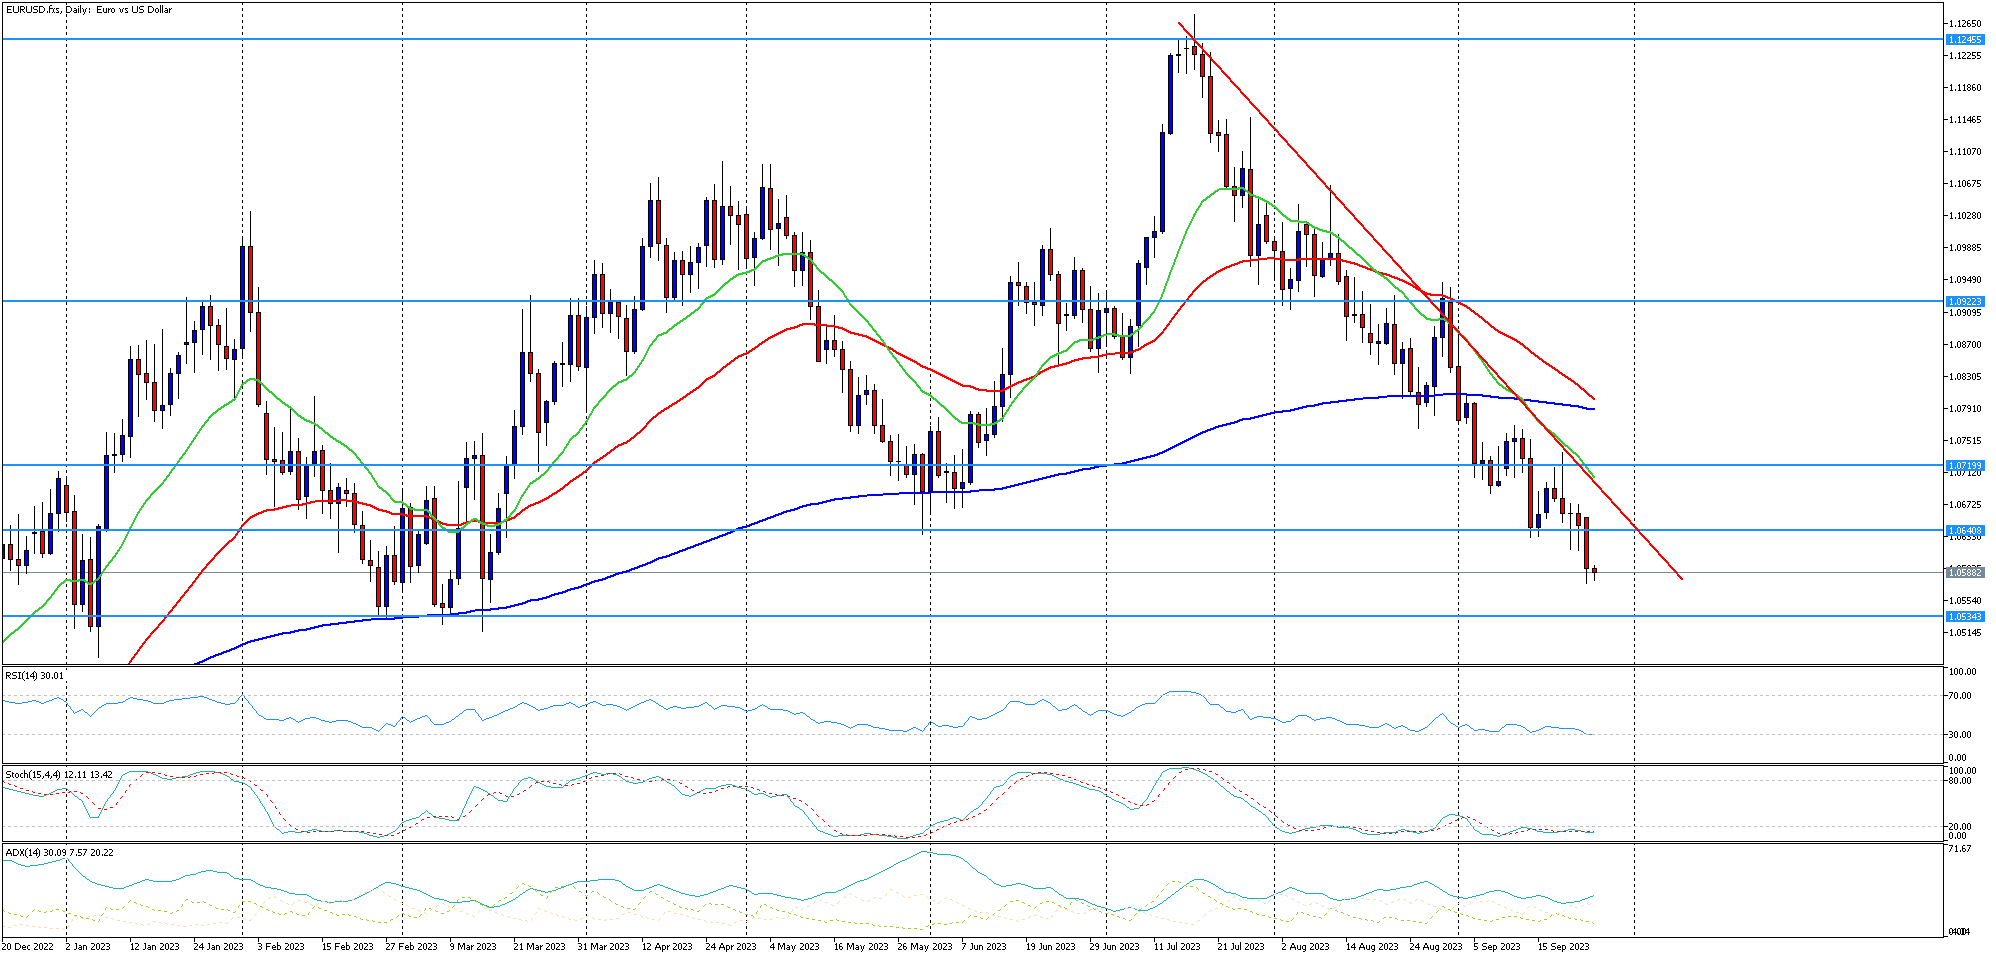This screenshot has width=1996, height=958.
Task: Click the "24 Jan 2023" date label
Action: click(x=218, y=947)
